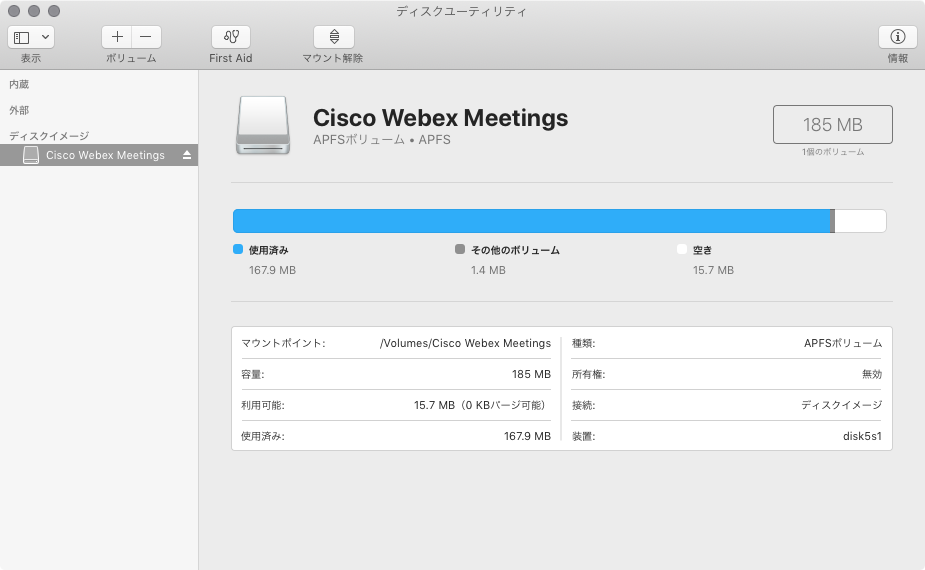Click the mount point path value
This screenshot has width=925, height=570.
[x=465, y=343]
